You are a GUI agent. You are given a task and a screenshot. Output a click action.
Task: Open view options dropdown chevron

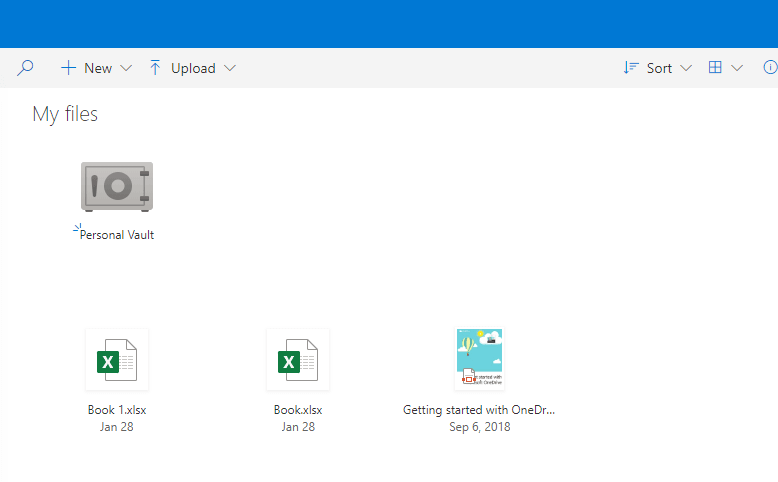pos(738,68)
